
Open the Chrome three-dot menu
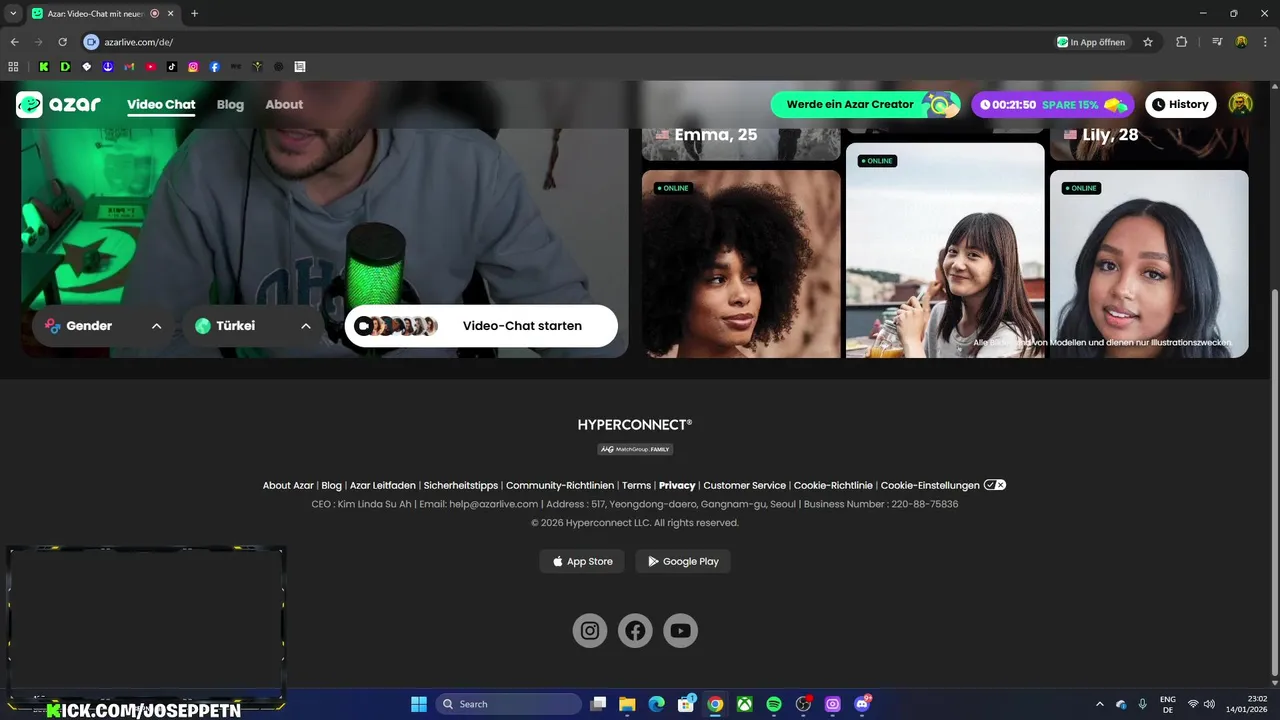[1265, 42]
